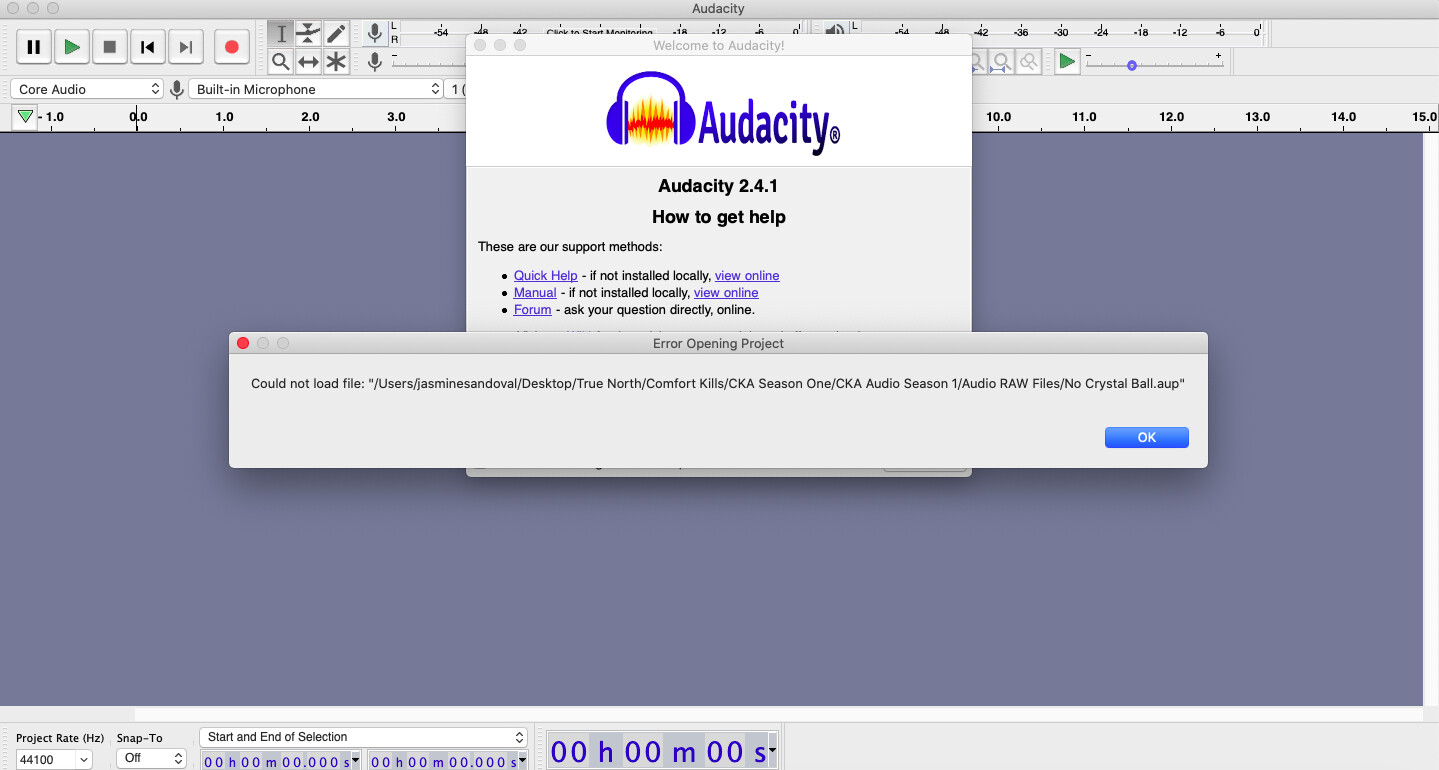Screen dimensions: 1439x770
Task: Toggle the Pause button
Action: 33,46
